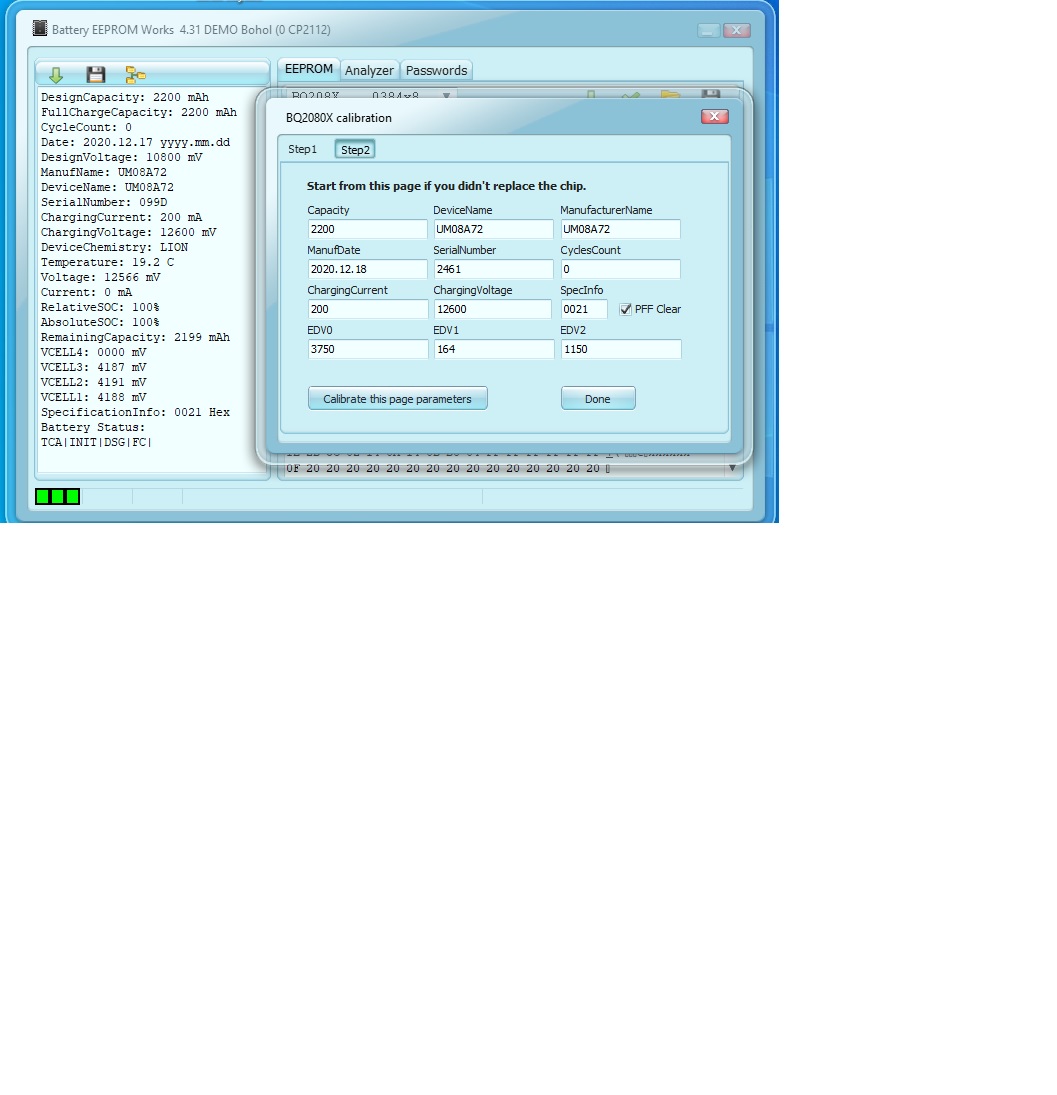This screenshot has height=1095, width=1057.
Task: Switch to the Step1 tab
Action: click(302, 149)
